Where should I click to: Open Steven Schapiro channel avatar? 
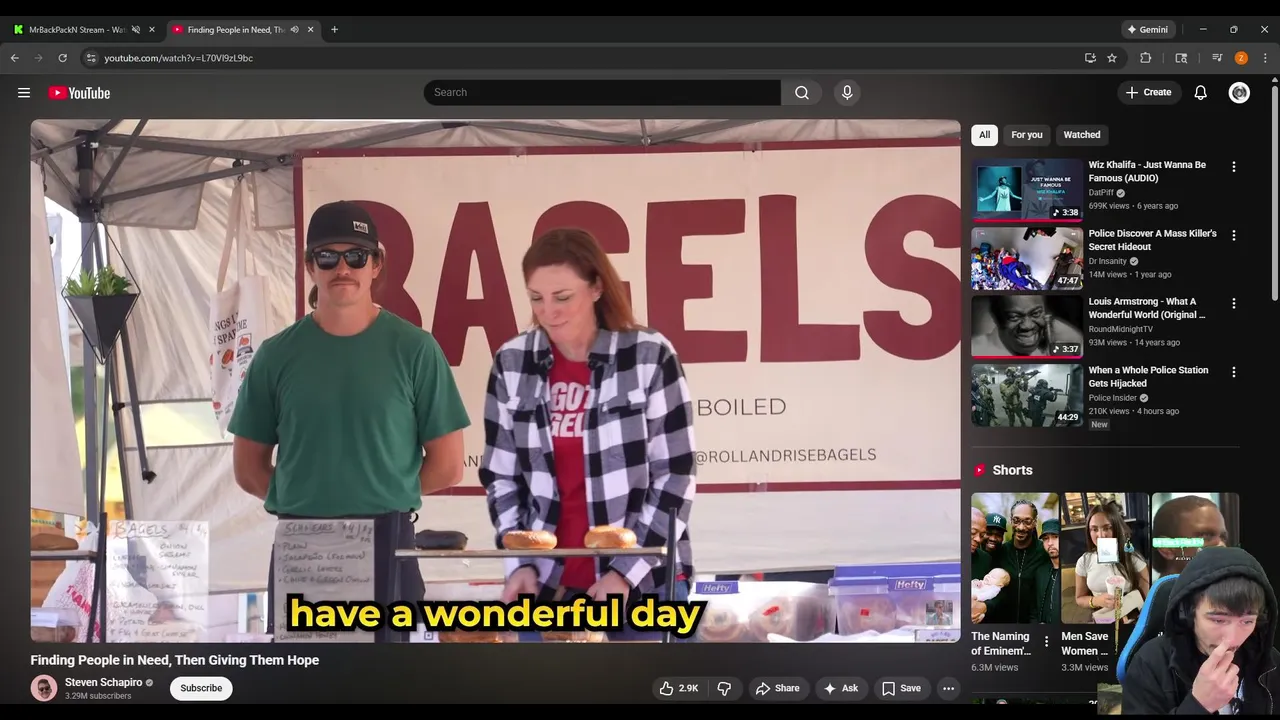tap(44, 688)
